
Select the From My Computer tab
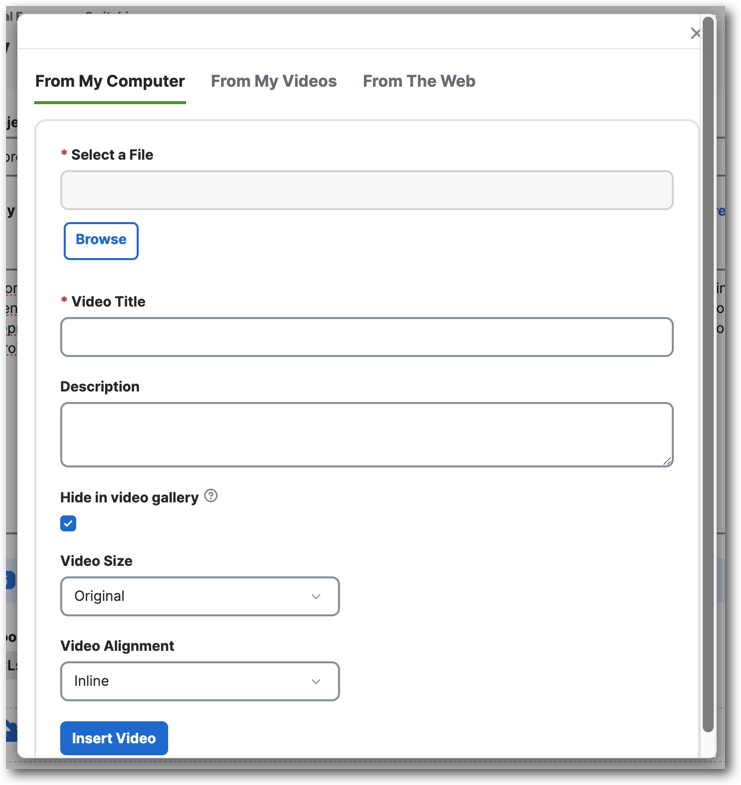click(x=110, y=81)
